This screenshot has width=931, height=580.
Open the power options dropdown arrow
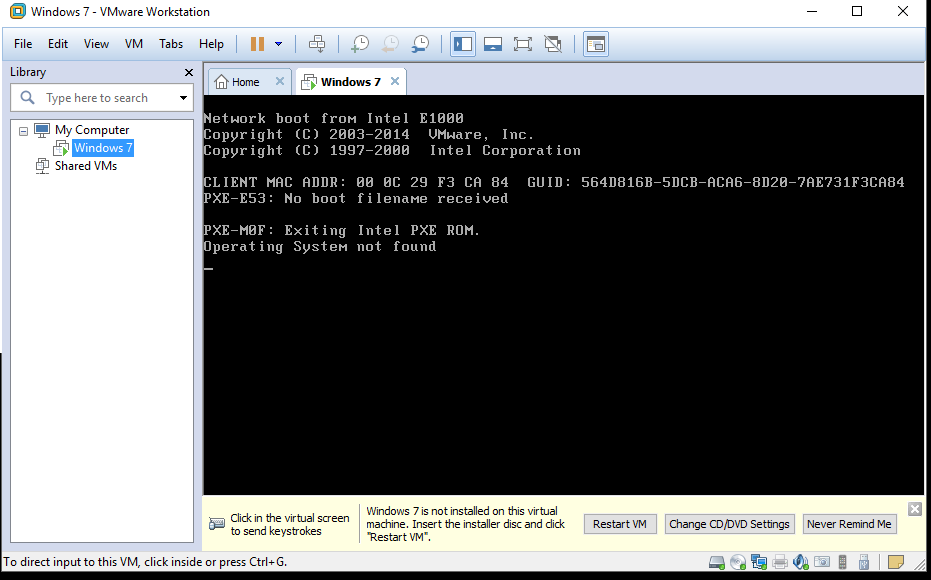point(278,44)
